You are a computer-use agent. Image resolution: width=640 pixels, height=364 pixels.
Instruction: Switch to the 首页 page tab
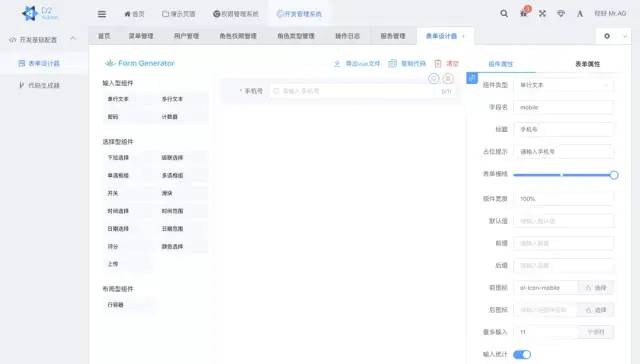click(104, 36)
